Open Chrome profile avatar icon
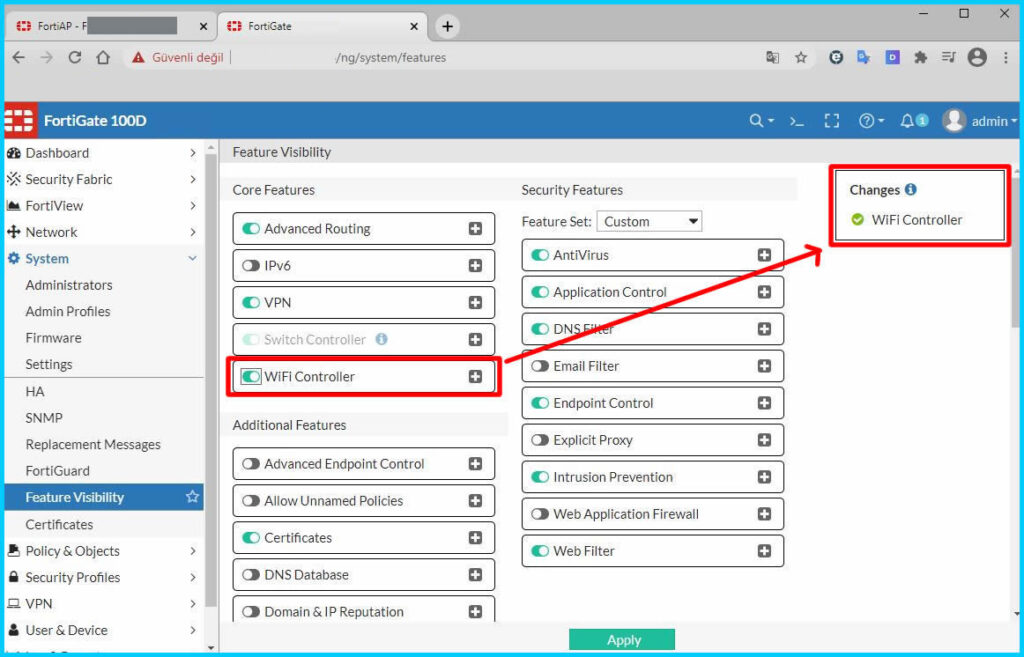Image resolution: width=1024 pixels, height=657 pixels. pyautogui.click(x=977, y=57)
